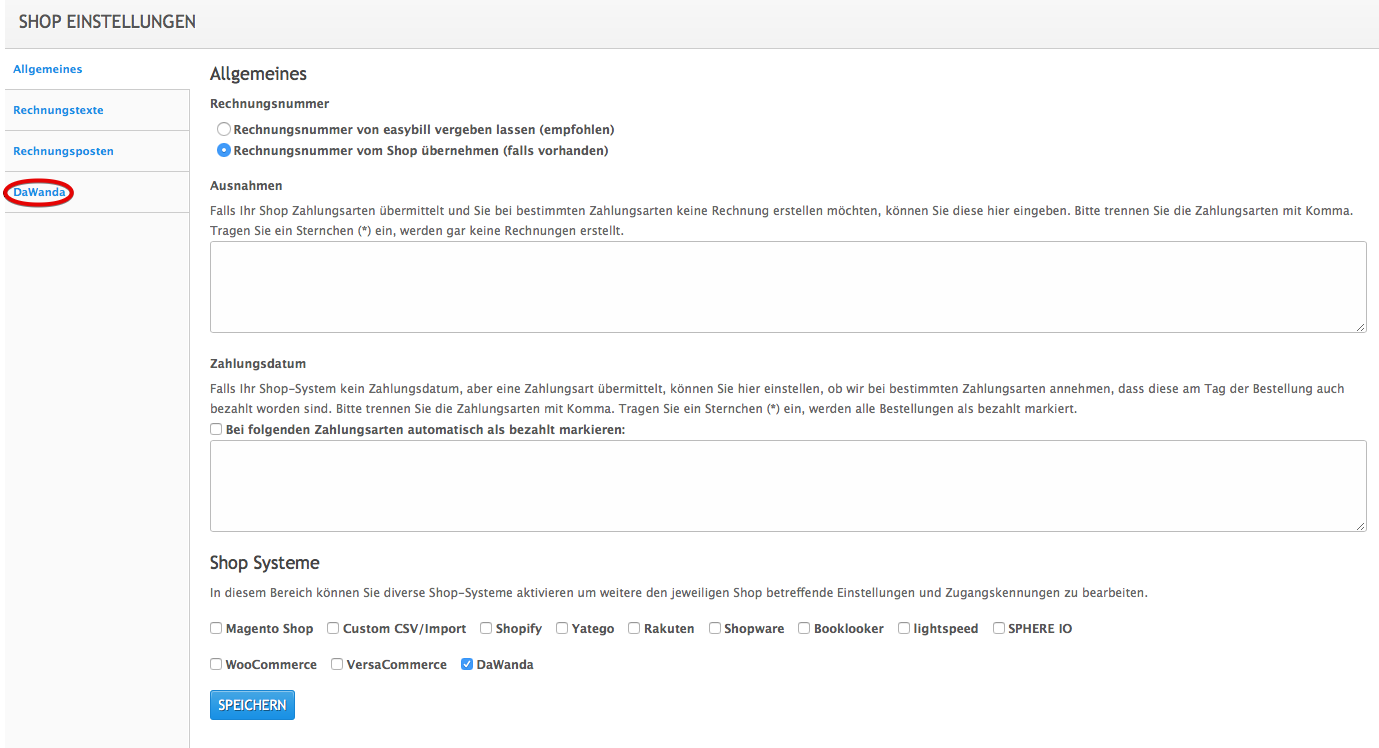
Task: Check the Booklooker checkbox
Action: (x=804, y=628)
